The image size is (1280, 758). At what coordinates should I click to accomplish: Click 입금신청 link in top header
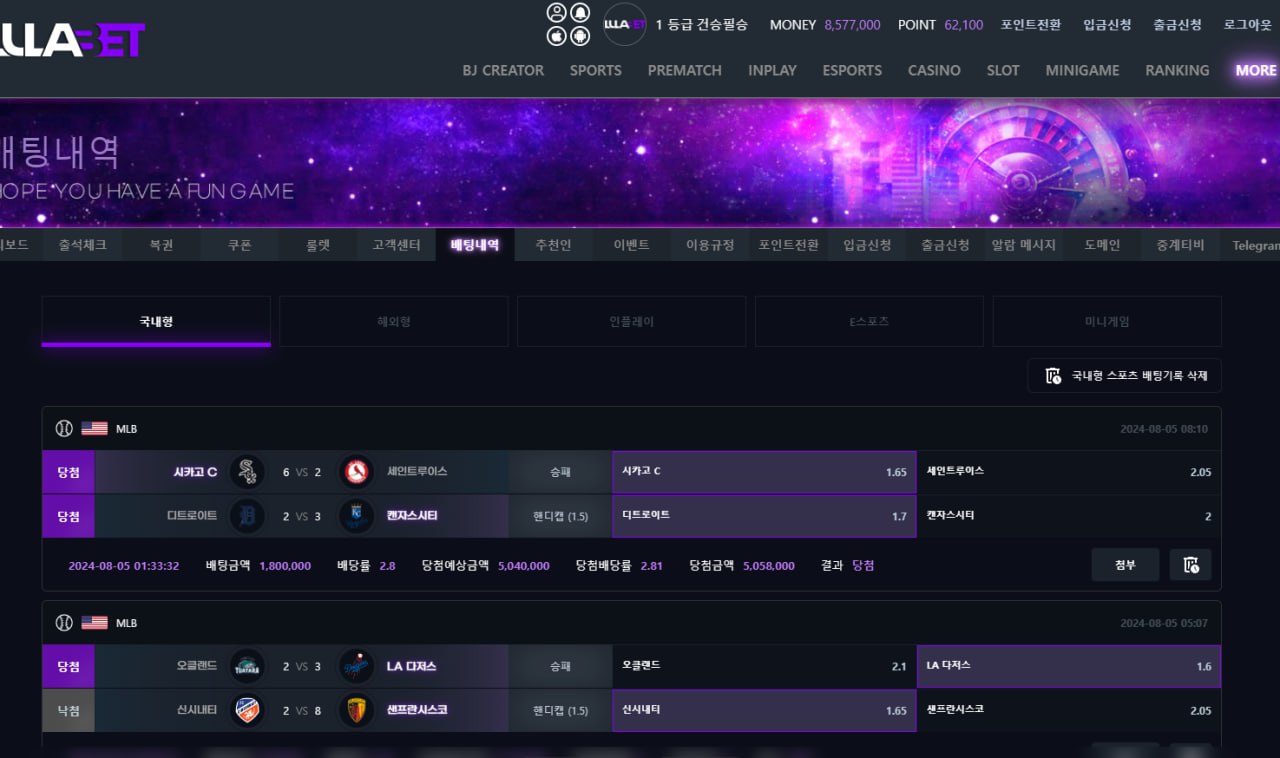click(x=1107, y=25)
